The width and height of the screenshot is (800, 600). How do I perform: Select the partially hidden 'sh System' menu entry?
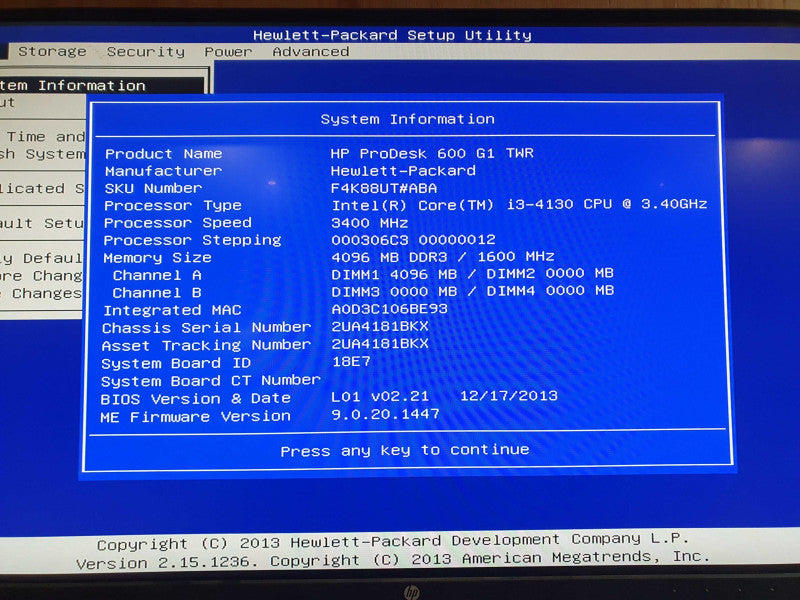(42, 154)
